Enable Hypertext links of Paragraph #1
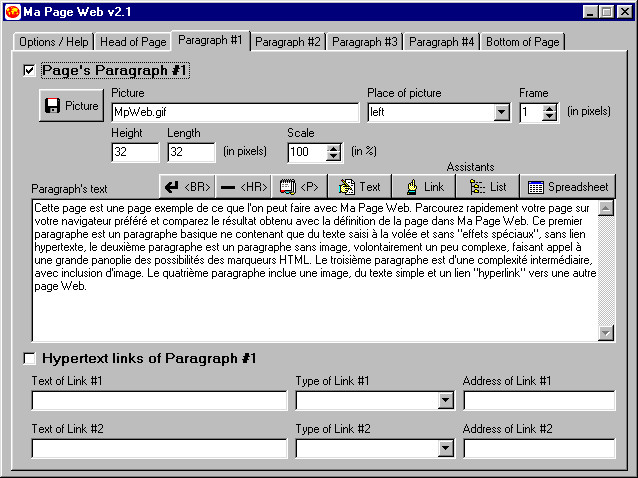 [x=29, y=358]
